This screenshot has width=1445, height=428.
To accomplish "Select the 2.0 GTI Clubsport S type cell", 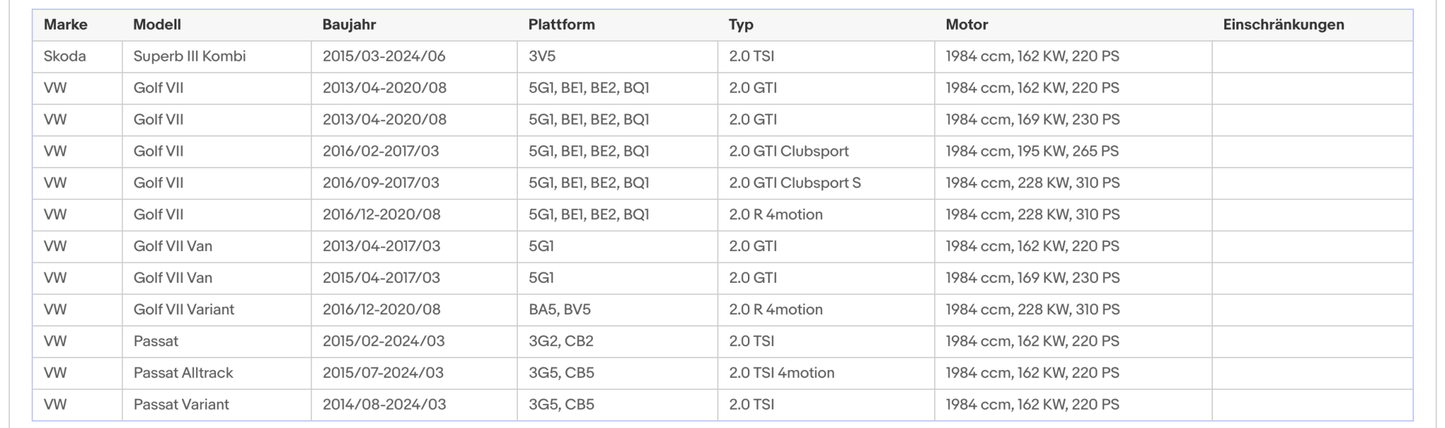I will [794, 183].
